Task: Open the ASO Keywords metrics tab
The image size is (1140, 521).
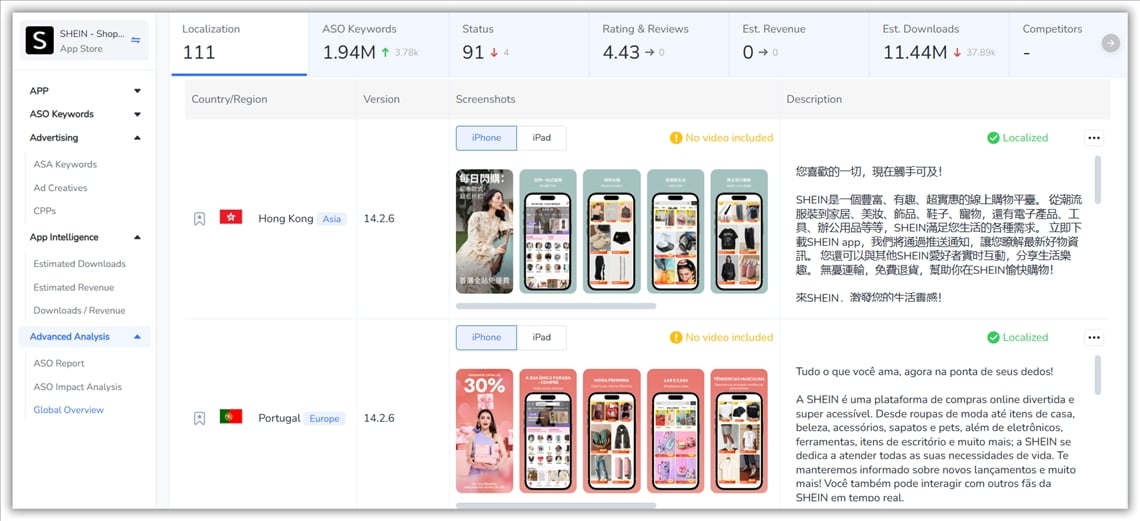Action: click(x=378, y=42)
